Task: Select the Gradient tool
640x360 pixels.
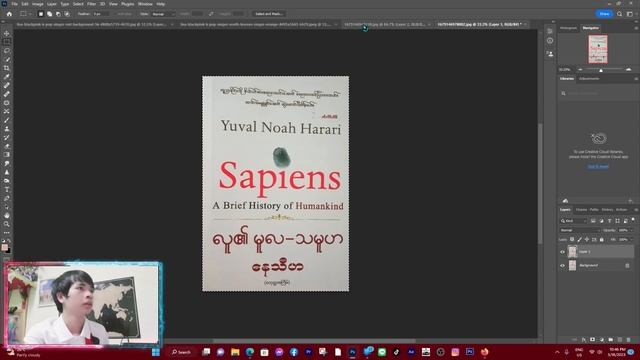Action: tap(7, 155)
